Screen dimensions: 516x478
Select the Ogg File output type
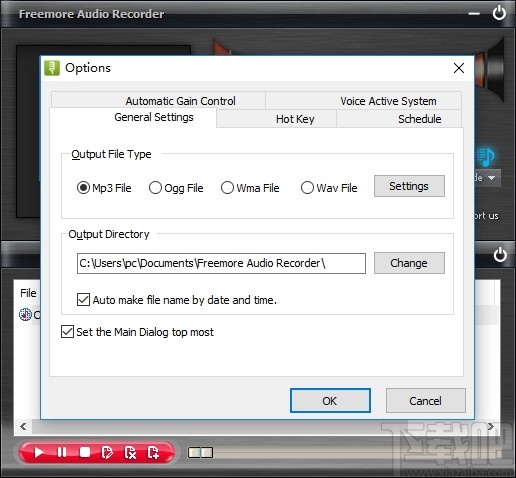(155, 188)
